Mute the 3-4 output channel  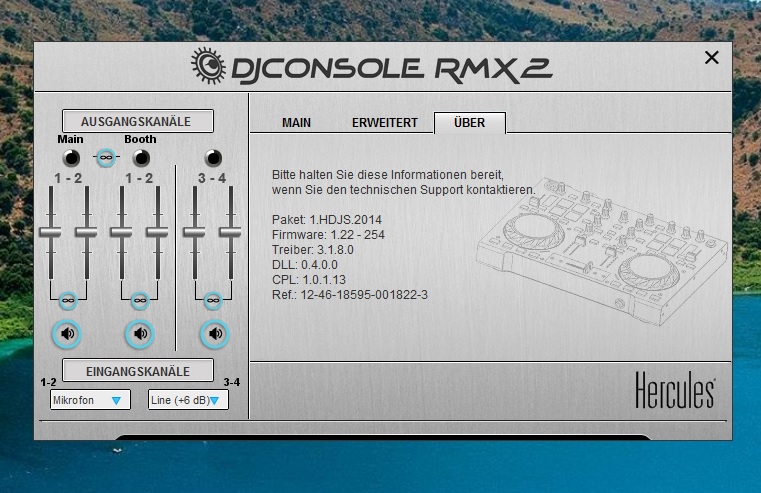pyautogui.click(x=215, y=334)
